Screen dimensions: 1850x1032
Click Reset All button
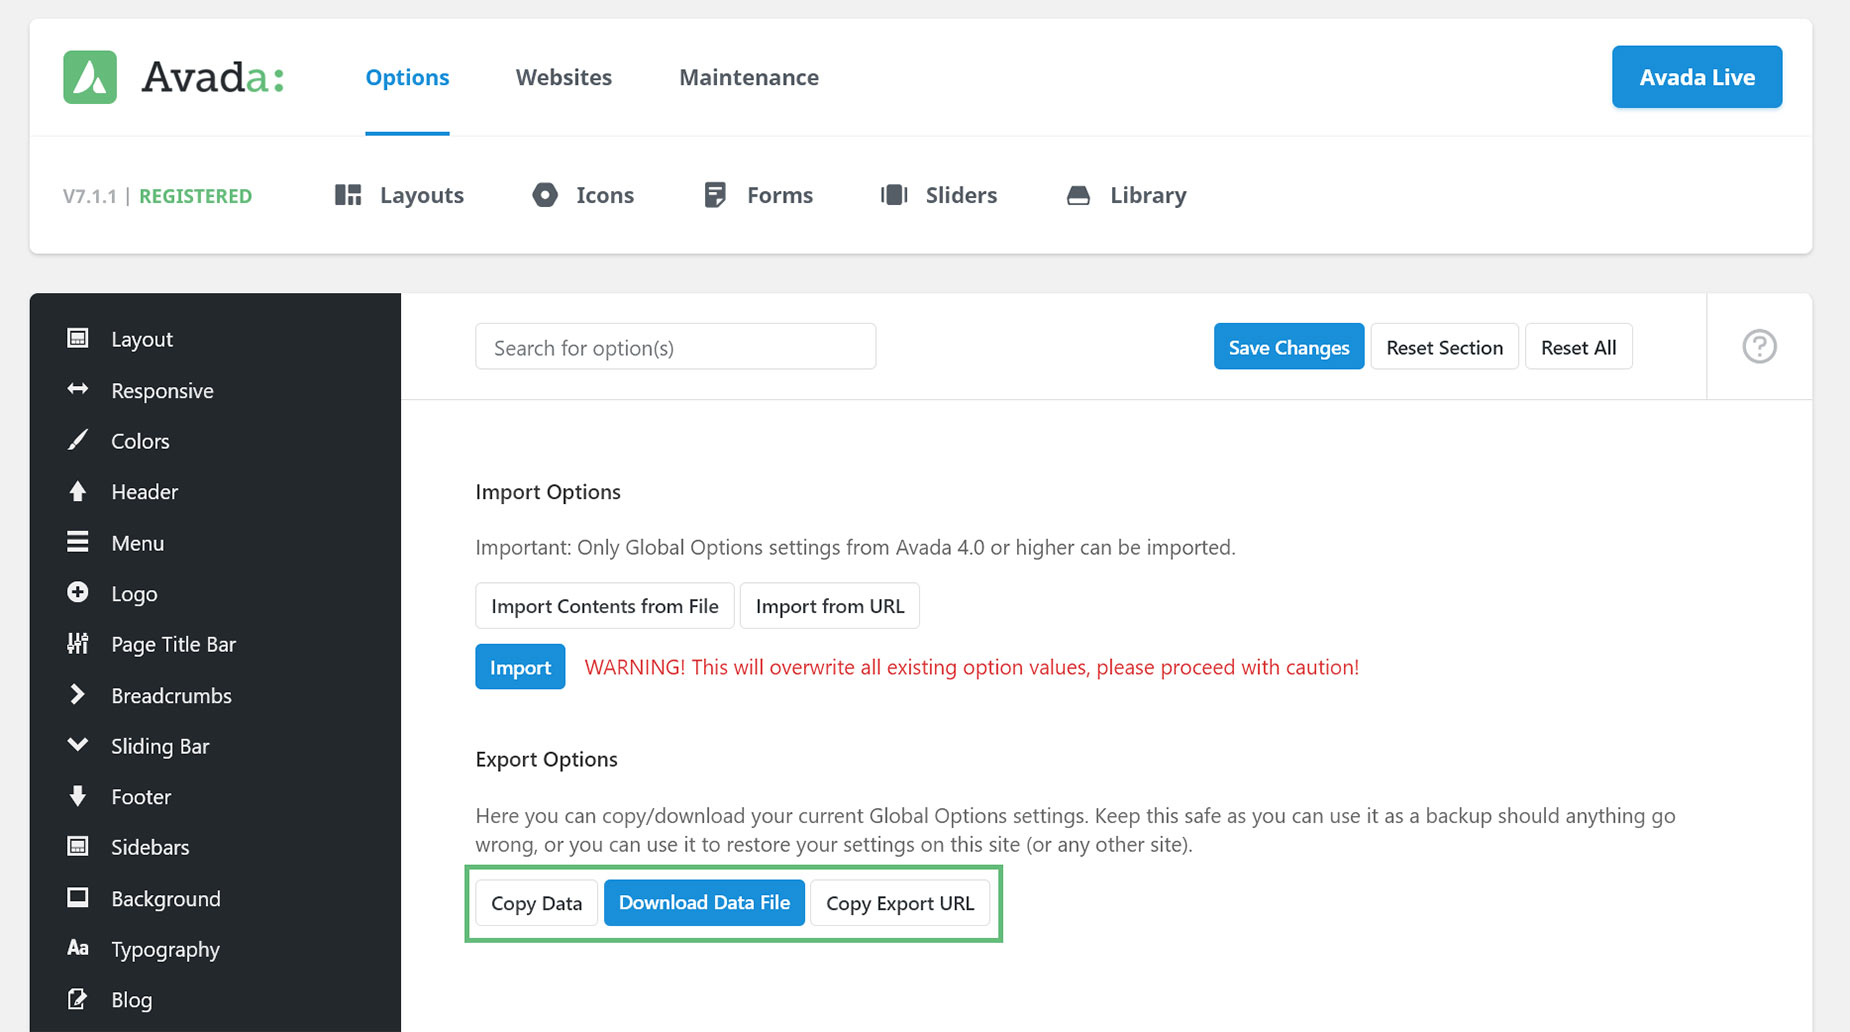point(1579,347)
